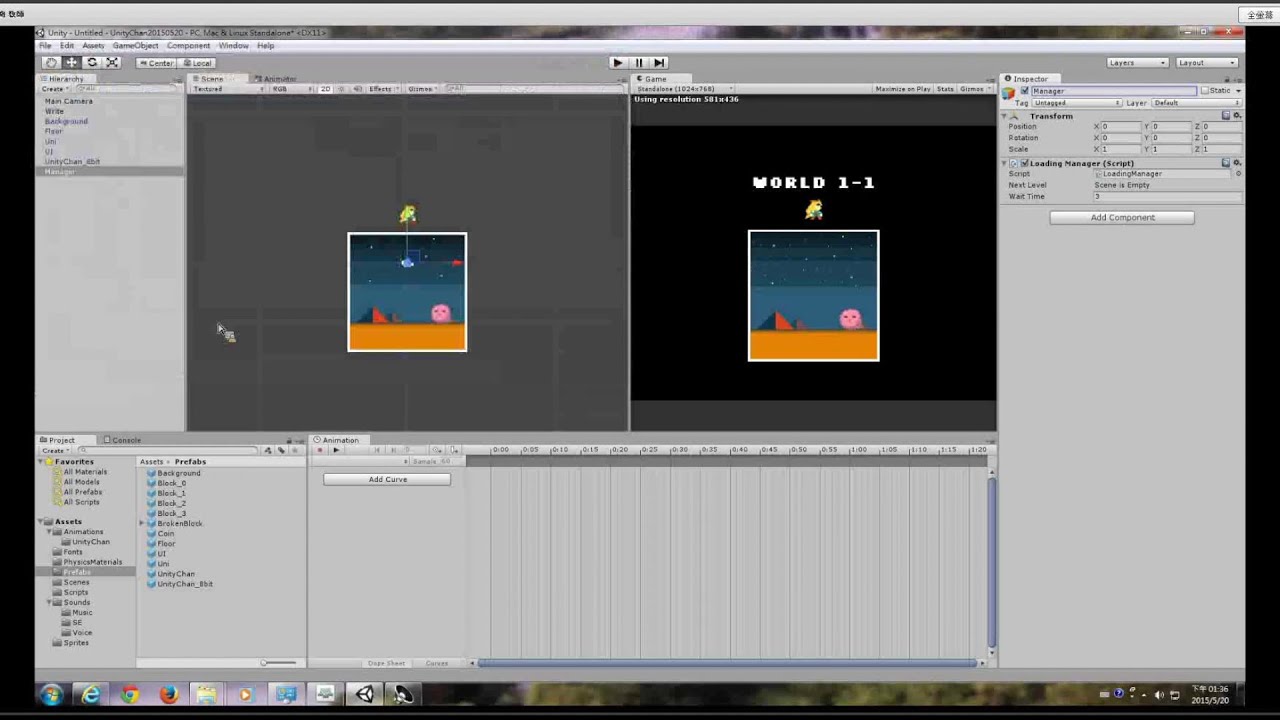This screenshot has width=1280, height=720.
Task: Select the Scale tool in toolbar
Action: pos(112,62)
